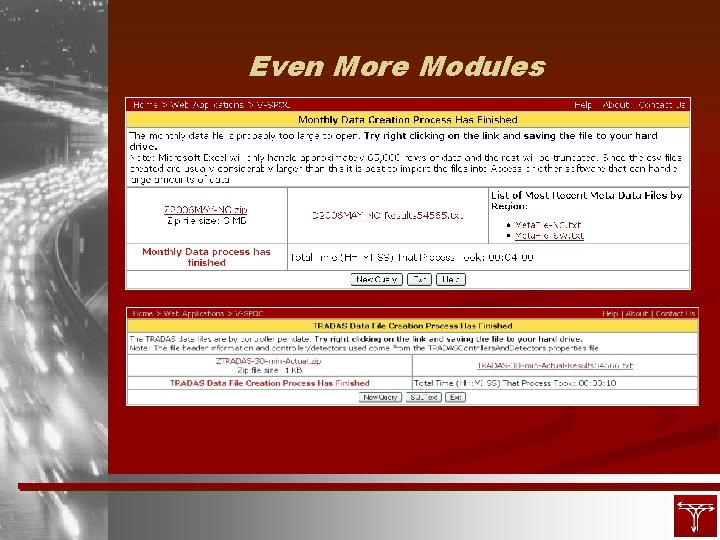The image size is (720, 540).
Task: Click the highway interchange logo icon
Action: click(x=695, y=516)
